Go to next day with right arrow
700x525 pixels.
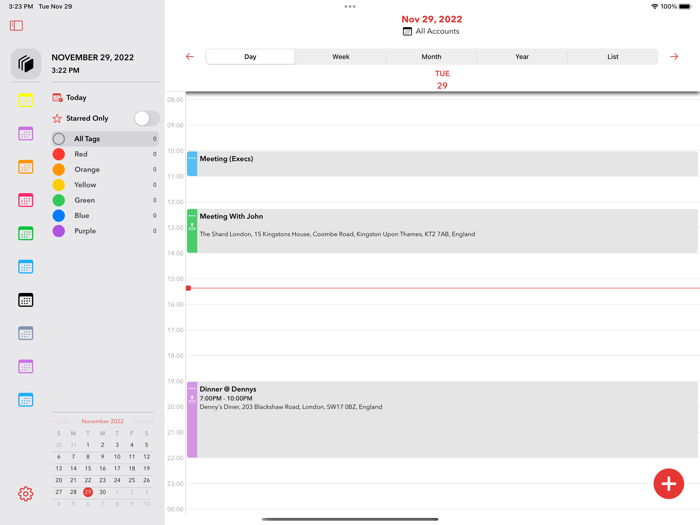(x=674, y=57)
